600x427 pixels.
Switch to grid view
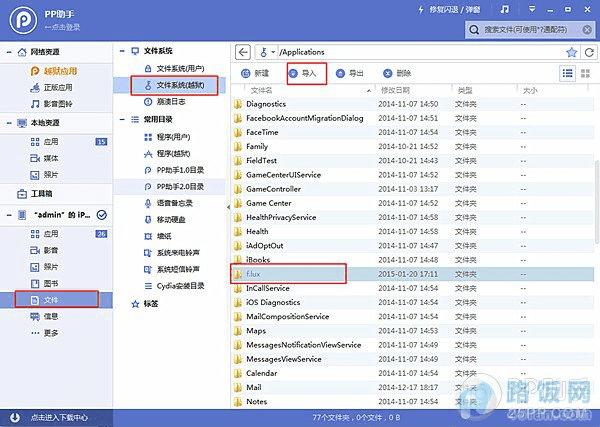585,73
